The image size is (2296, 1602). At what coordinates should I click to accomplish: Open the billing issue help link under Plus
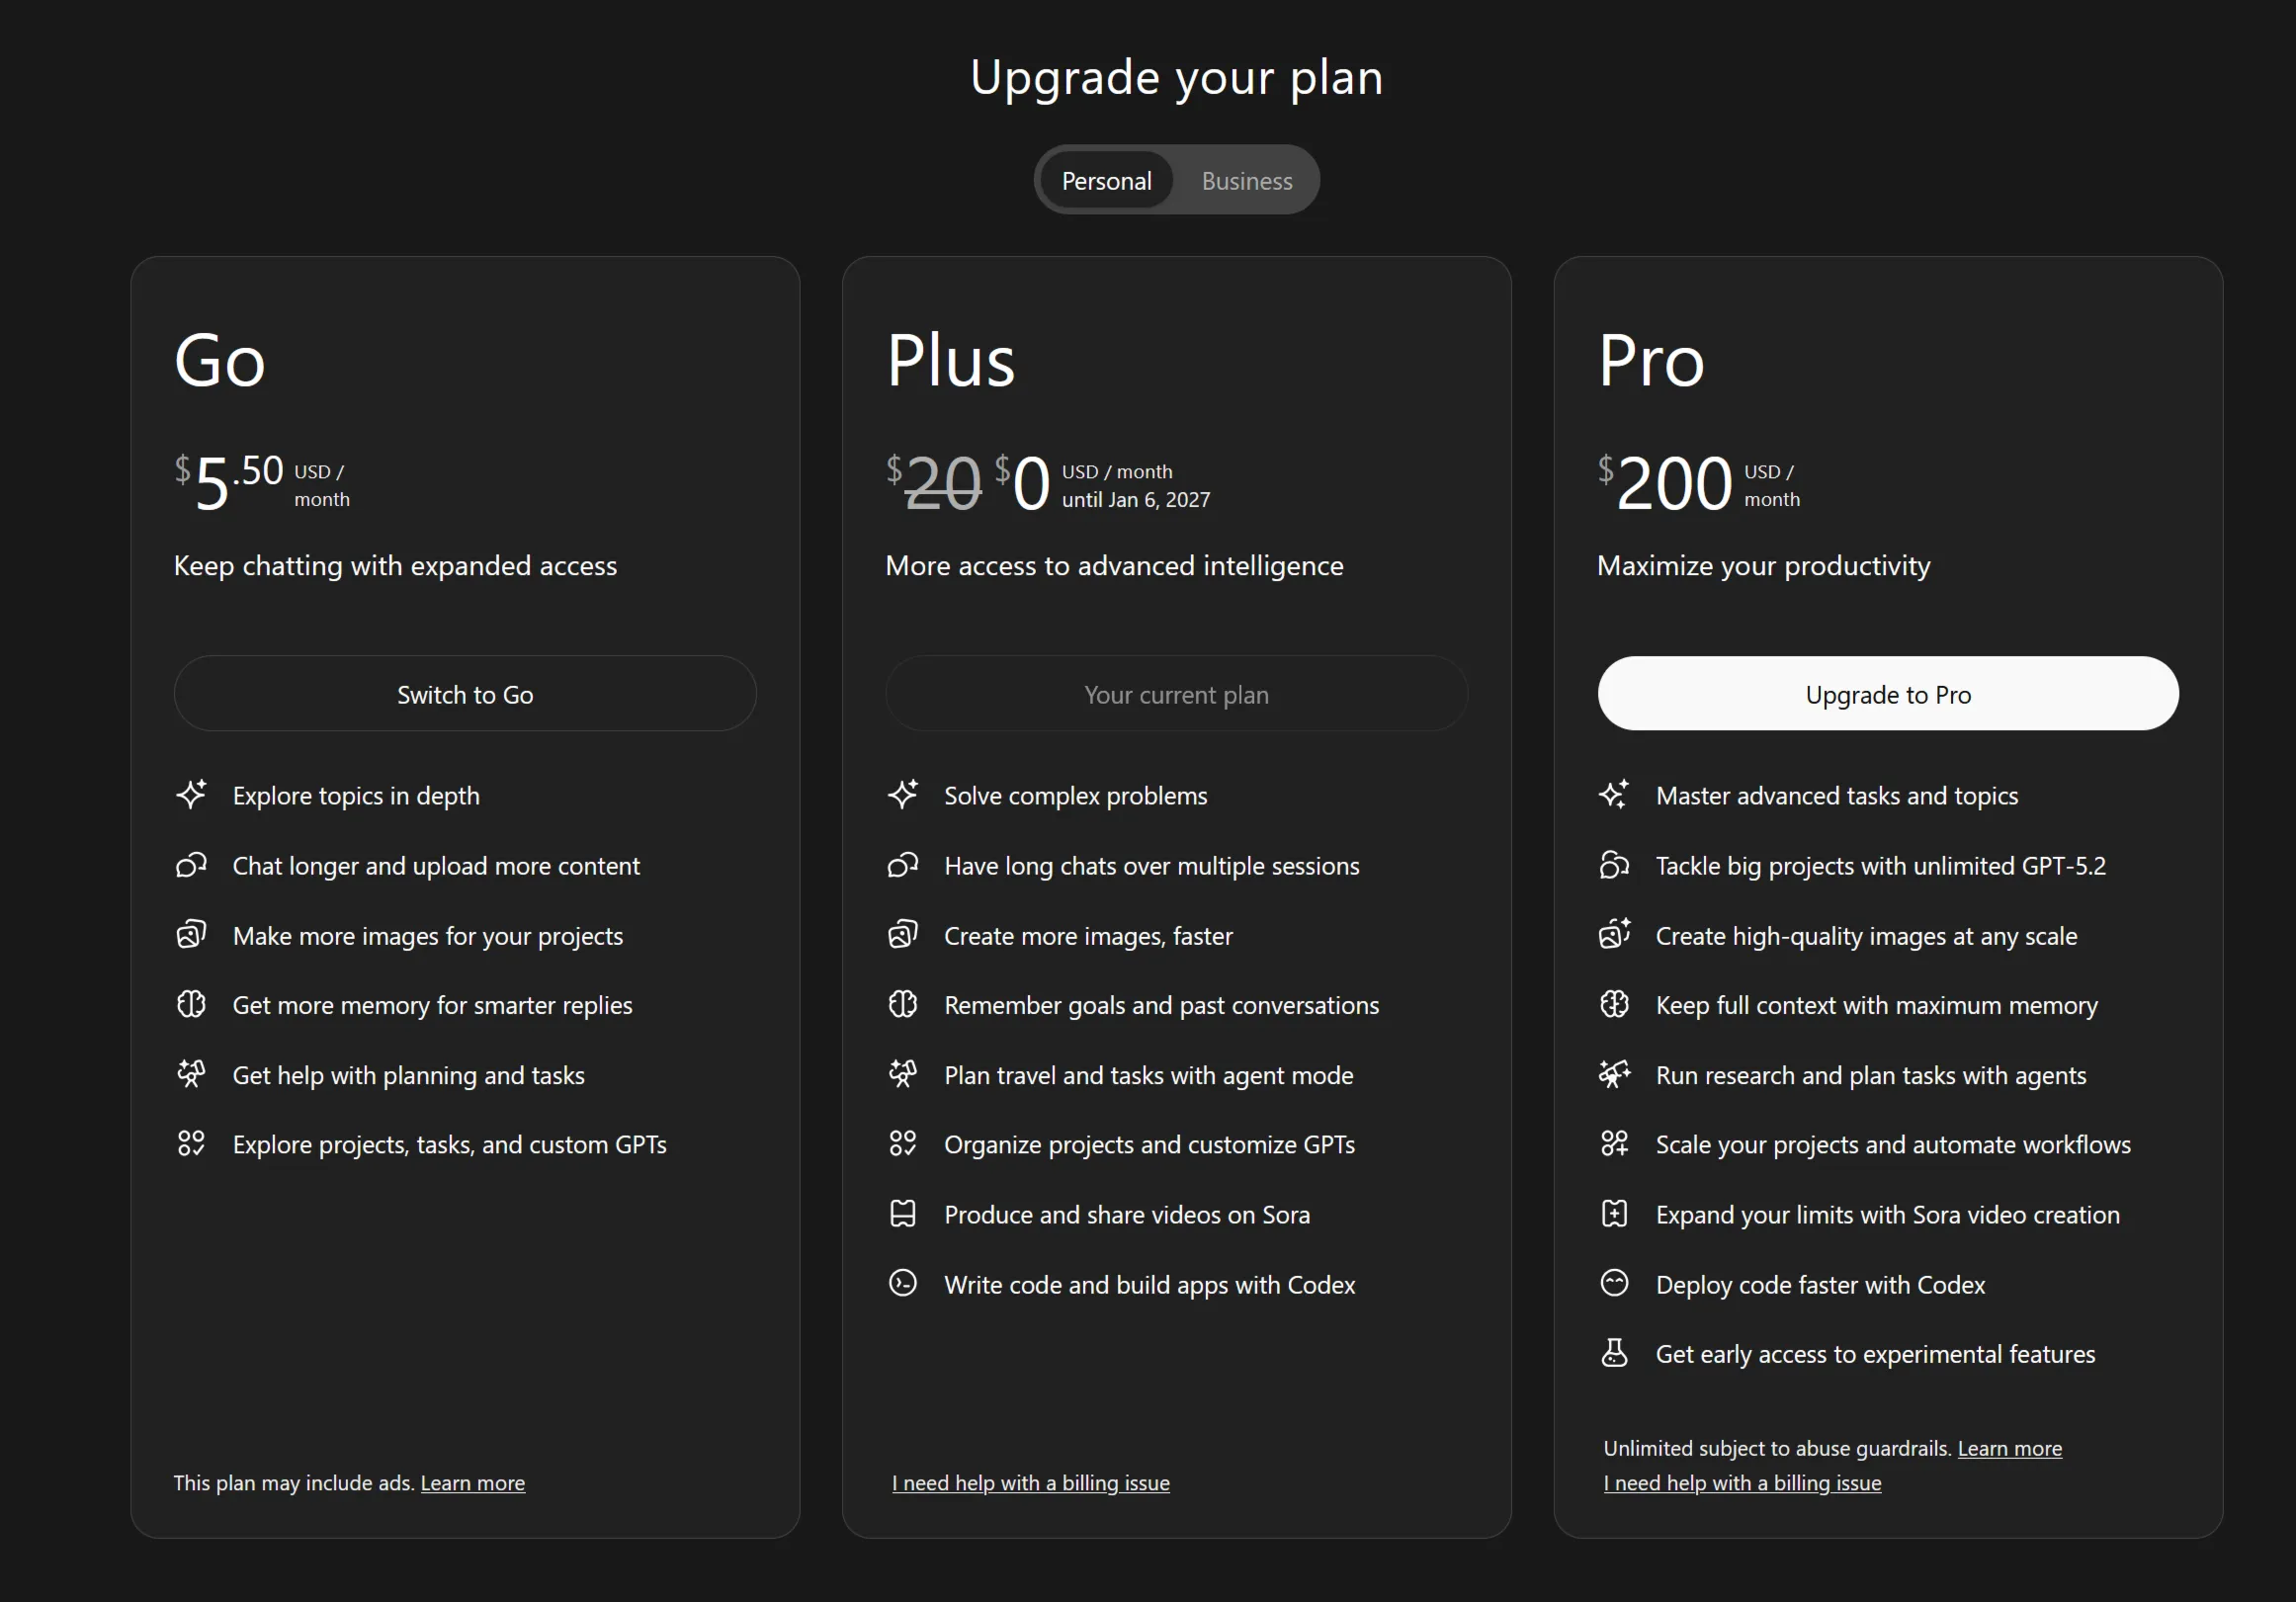point(1030,1483)
